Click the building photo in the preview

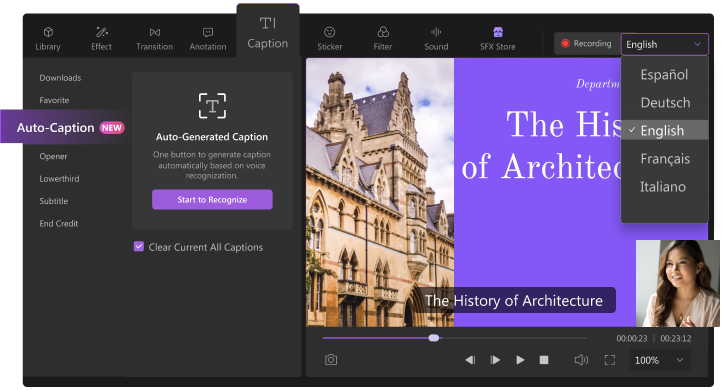380,192
